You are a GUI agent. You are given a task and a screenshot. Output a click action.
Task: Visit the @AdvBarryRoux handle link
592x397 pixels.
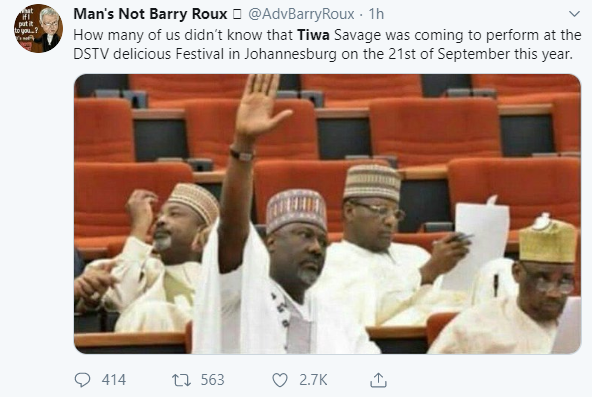click(x=301, y=14)
